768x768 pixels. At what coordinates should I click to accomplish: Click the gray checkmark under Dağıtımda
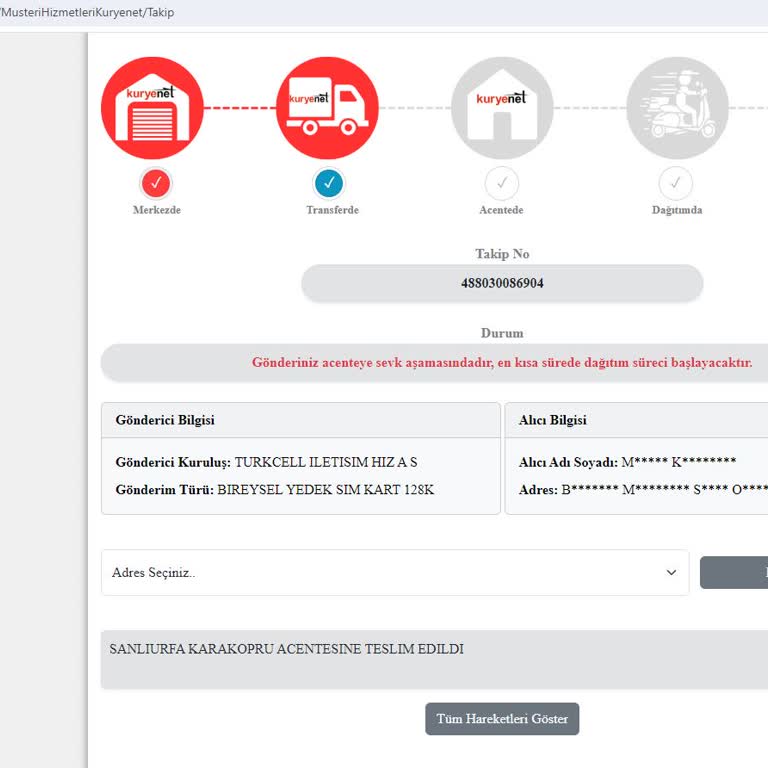pos(676,183)
